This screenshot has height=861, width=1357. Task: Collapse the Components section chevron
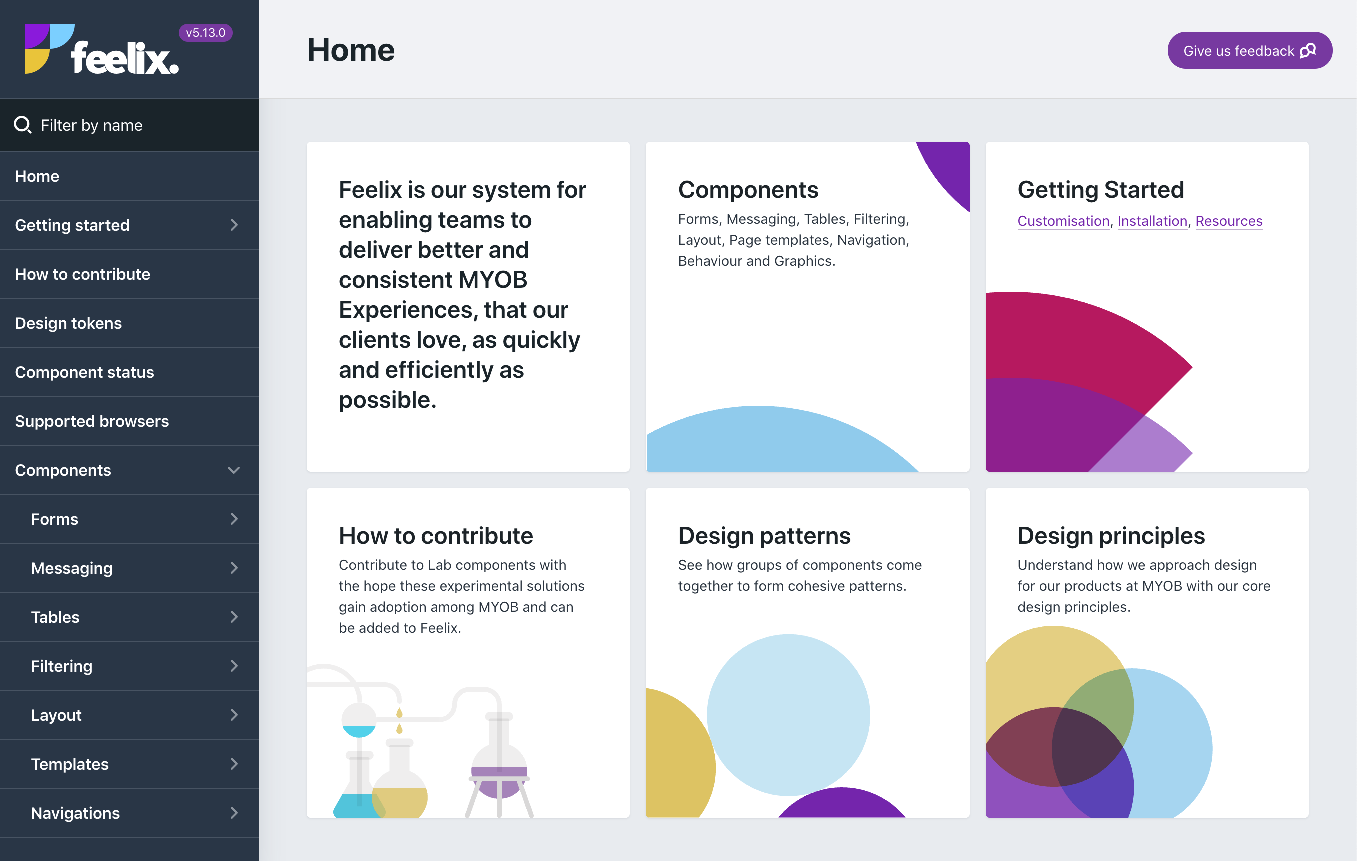click(234, 470)
